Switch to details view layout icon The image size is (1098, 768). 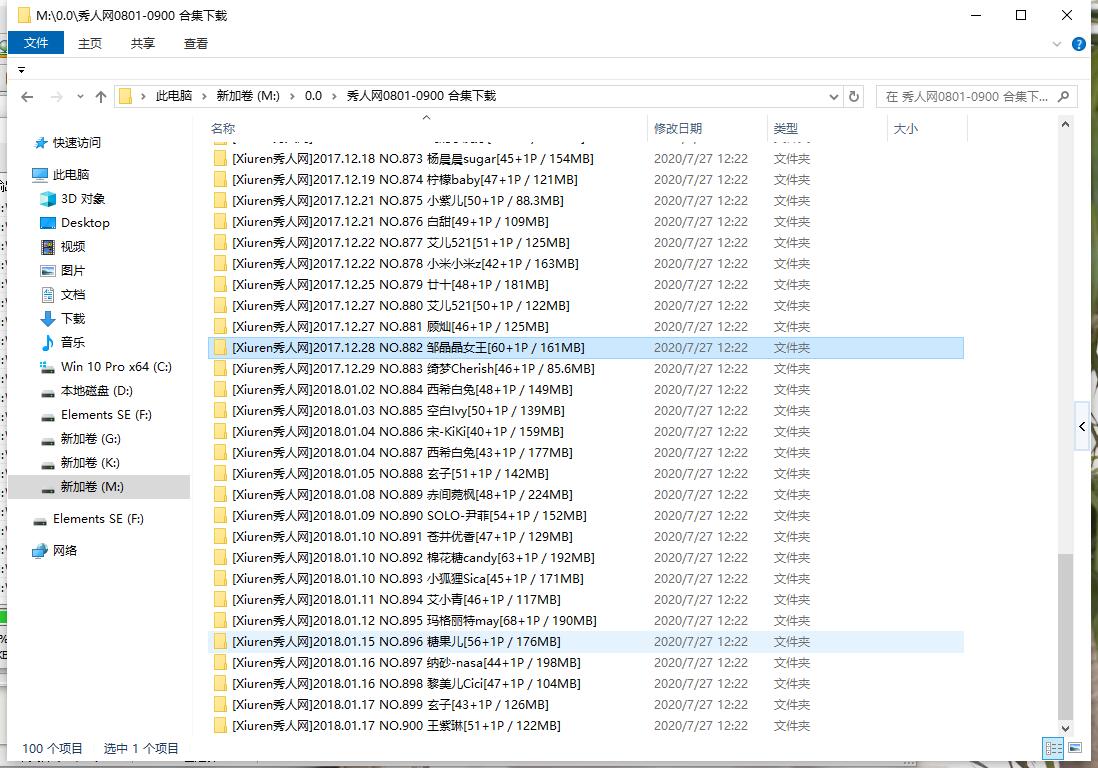coord(1053,748)
